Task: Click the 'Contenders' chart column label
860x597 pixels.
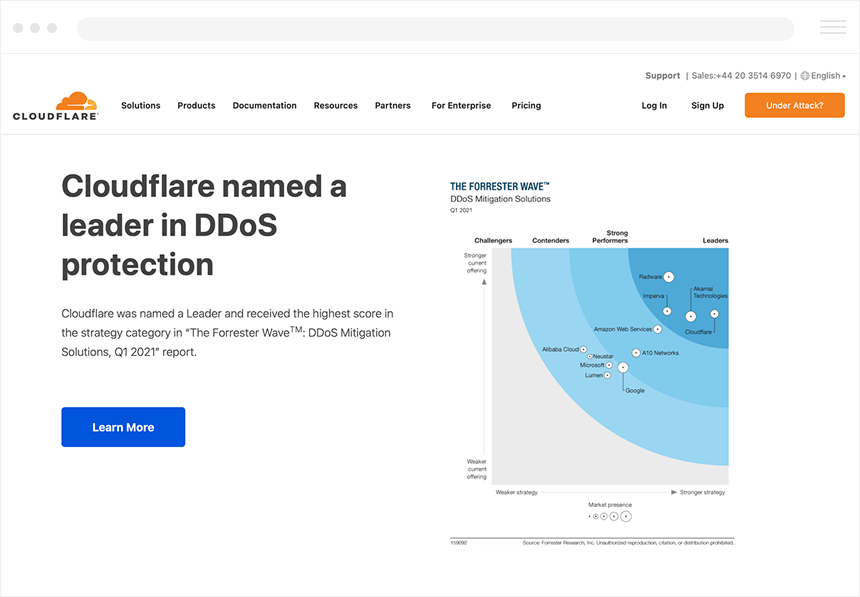Action: pos(551,240)
